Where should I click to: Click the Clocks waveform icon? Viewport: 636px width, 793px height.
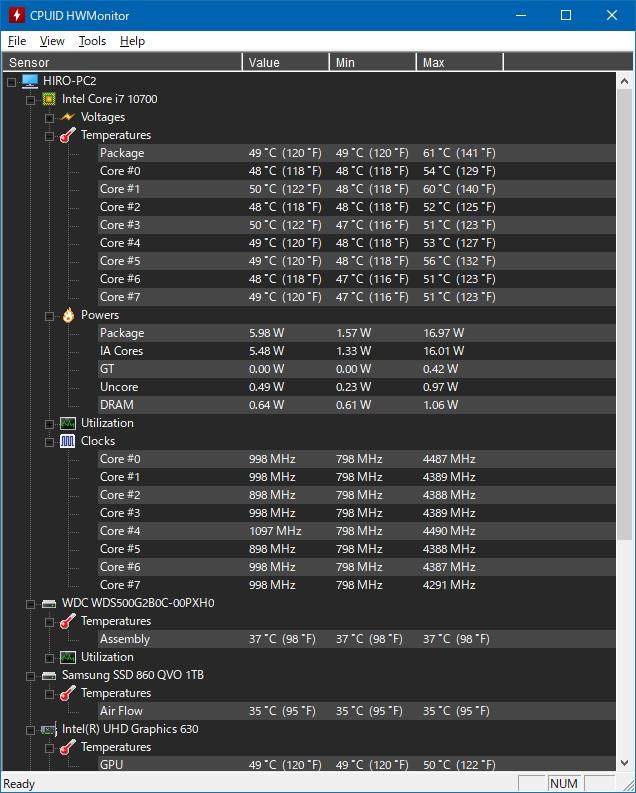coord(68,442)
